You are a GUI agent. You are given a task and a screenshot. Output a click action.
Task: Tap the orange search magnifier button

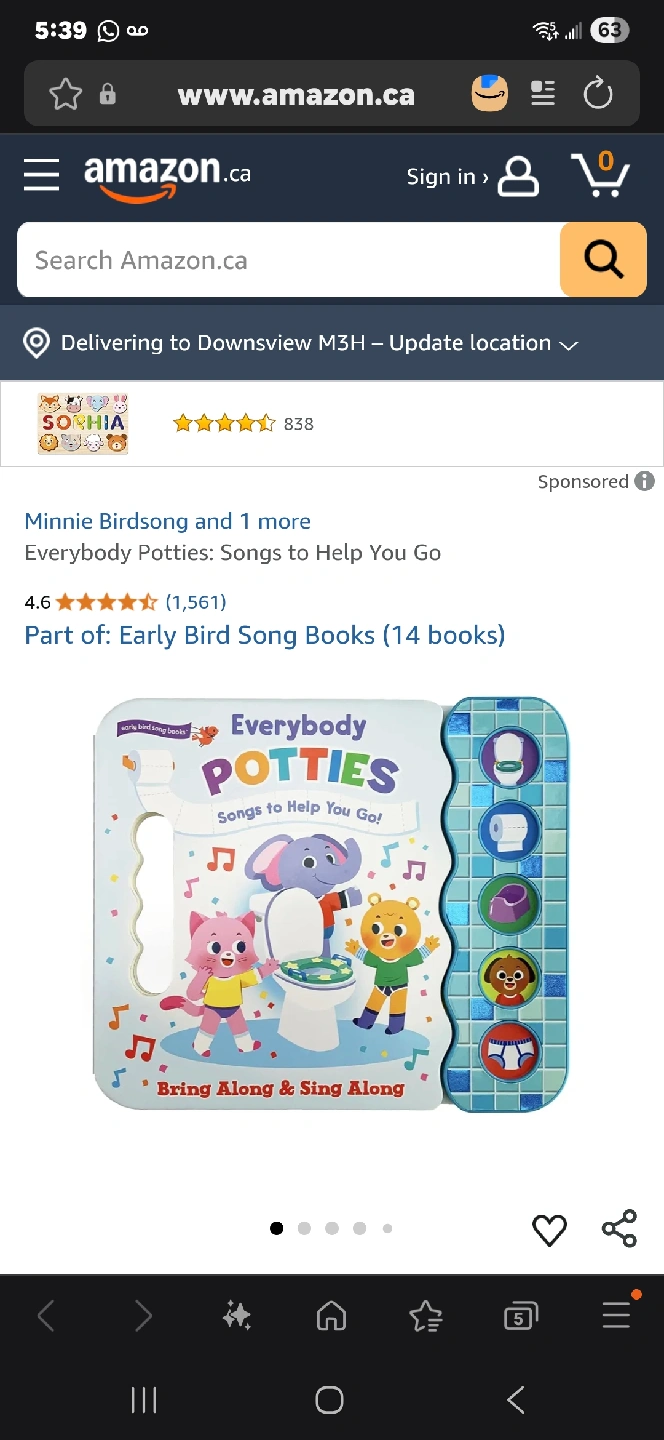[x=603, y=260]
